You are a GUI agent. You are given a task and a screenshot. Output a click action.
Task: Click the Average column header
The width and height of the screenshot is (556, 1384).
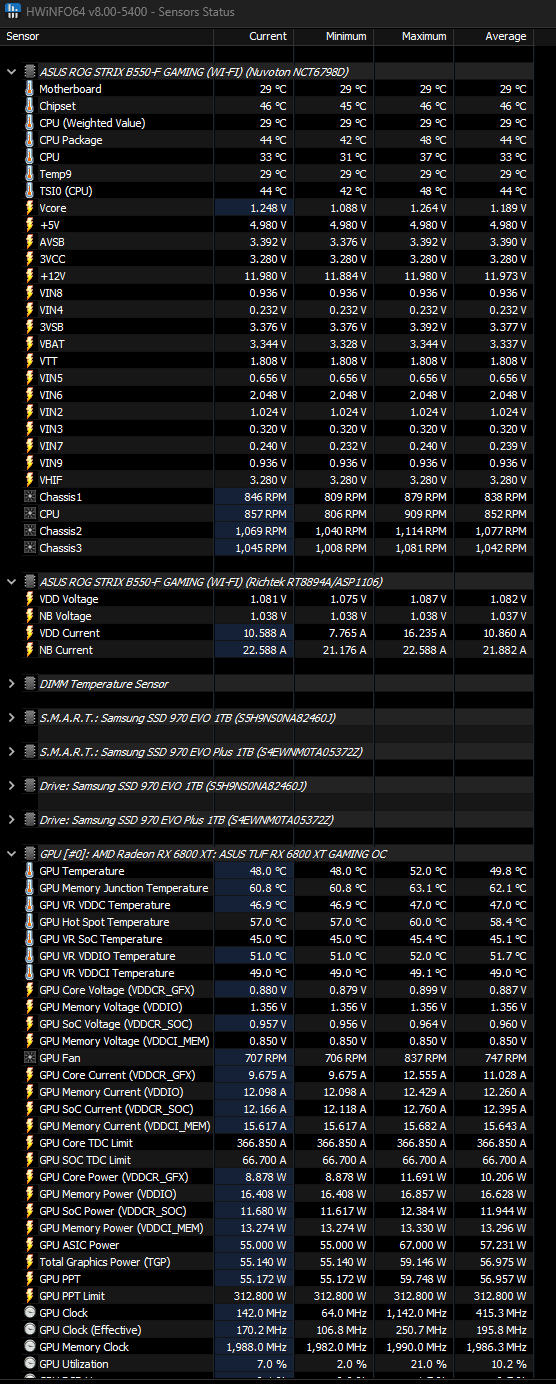coord(494,36)
